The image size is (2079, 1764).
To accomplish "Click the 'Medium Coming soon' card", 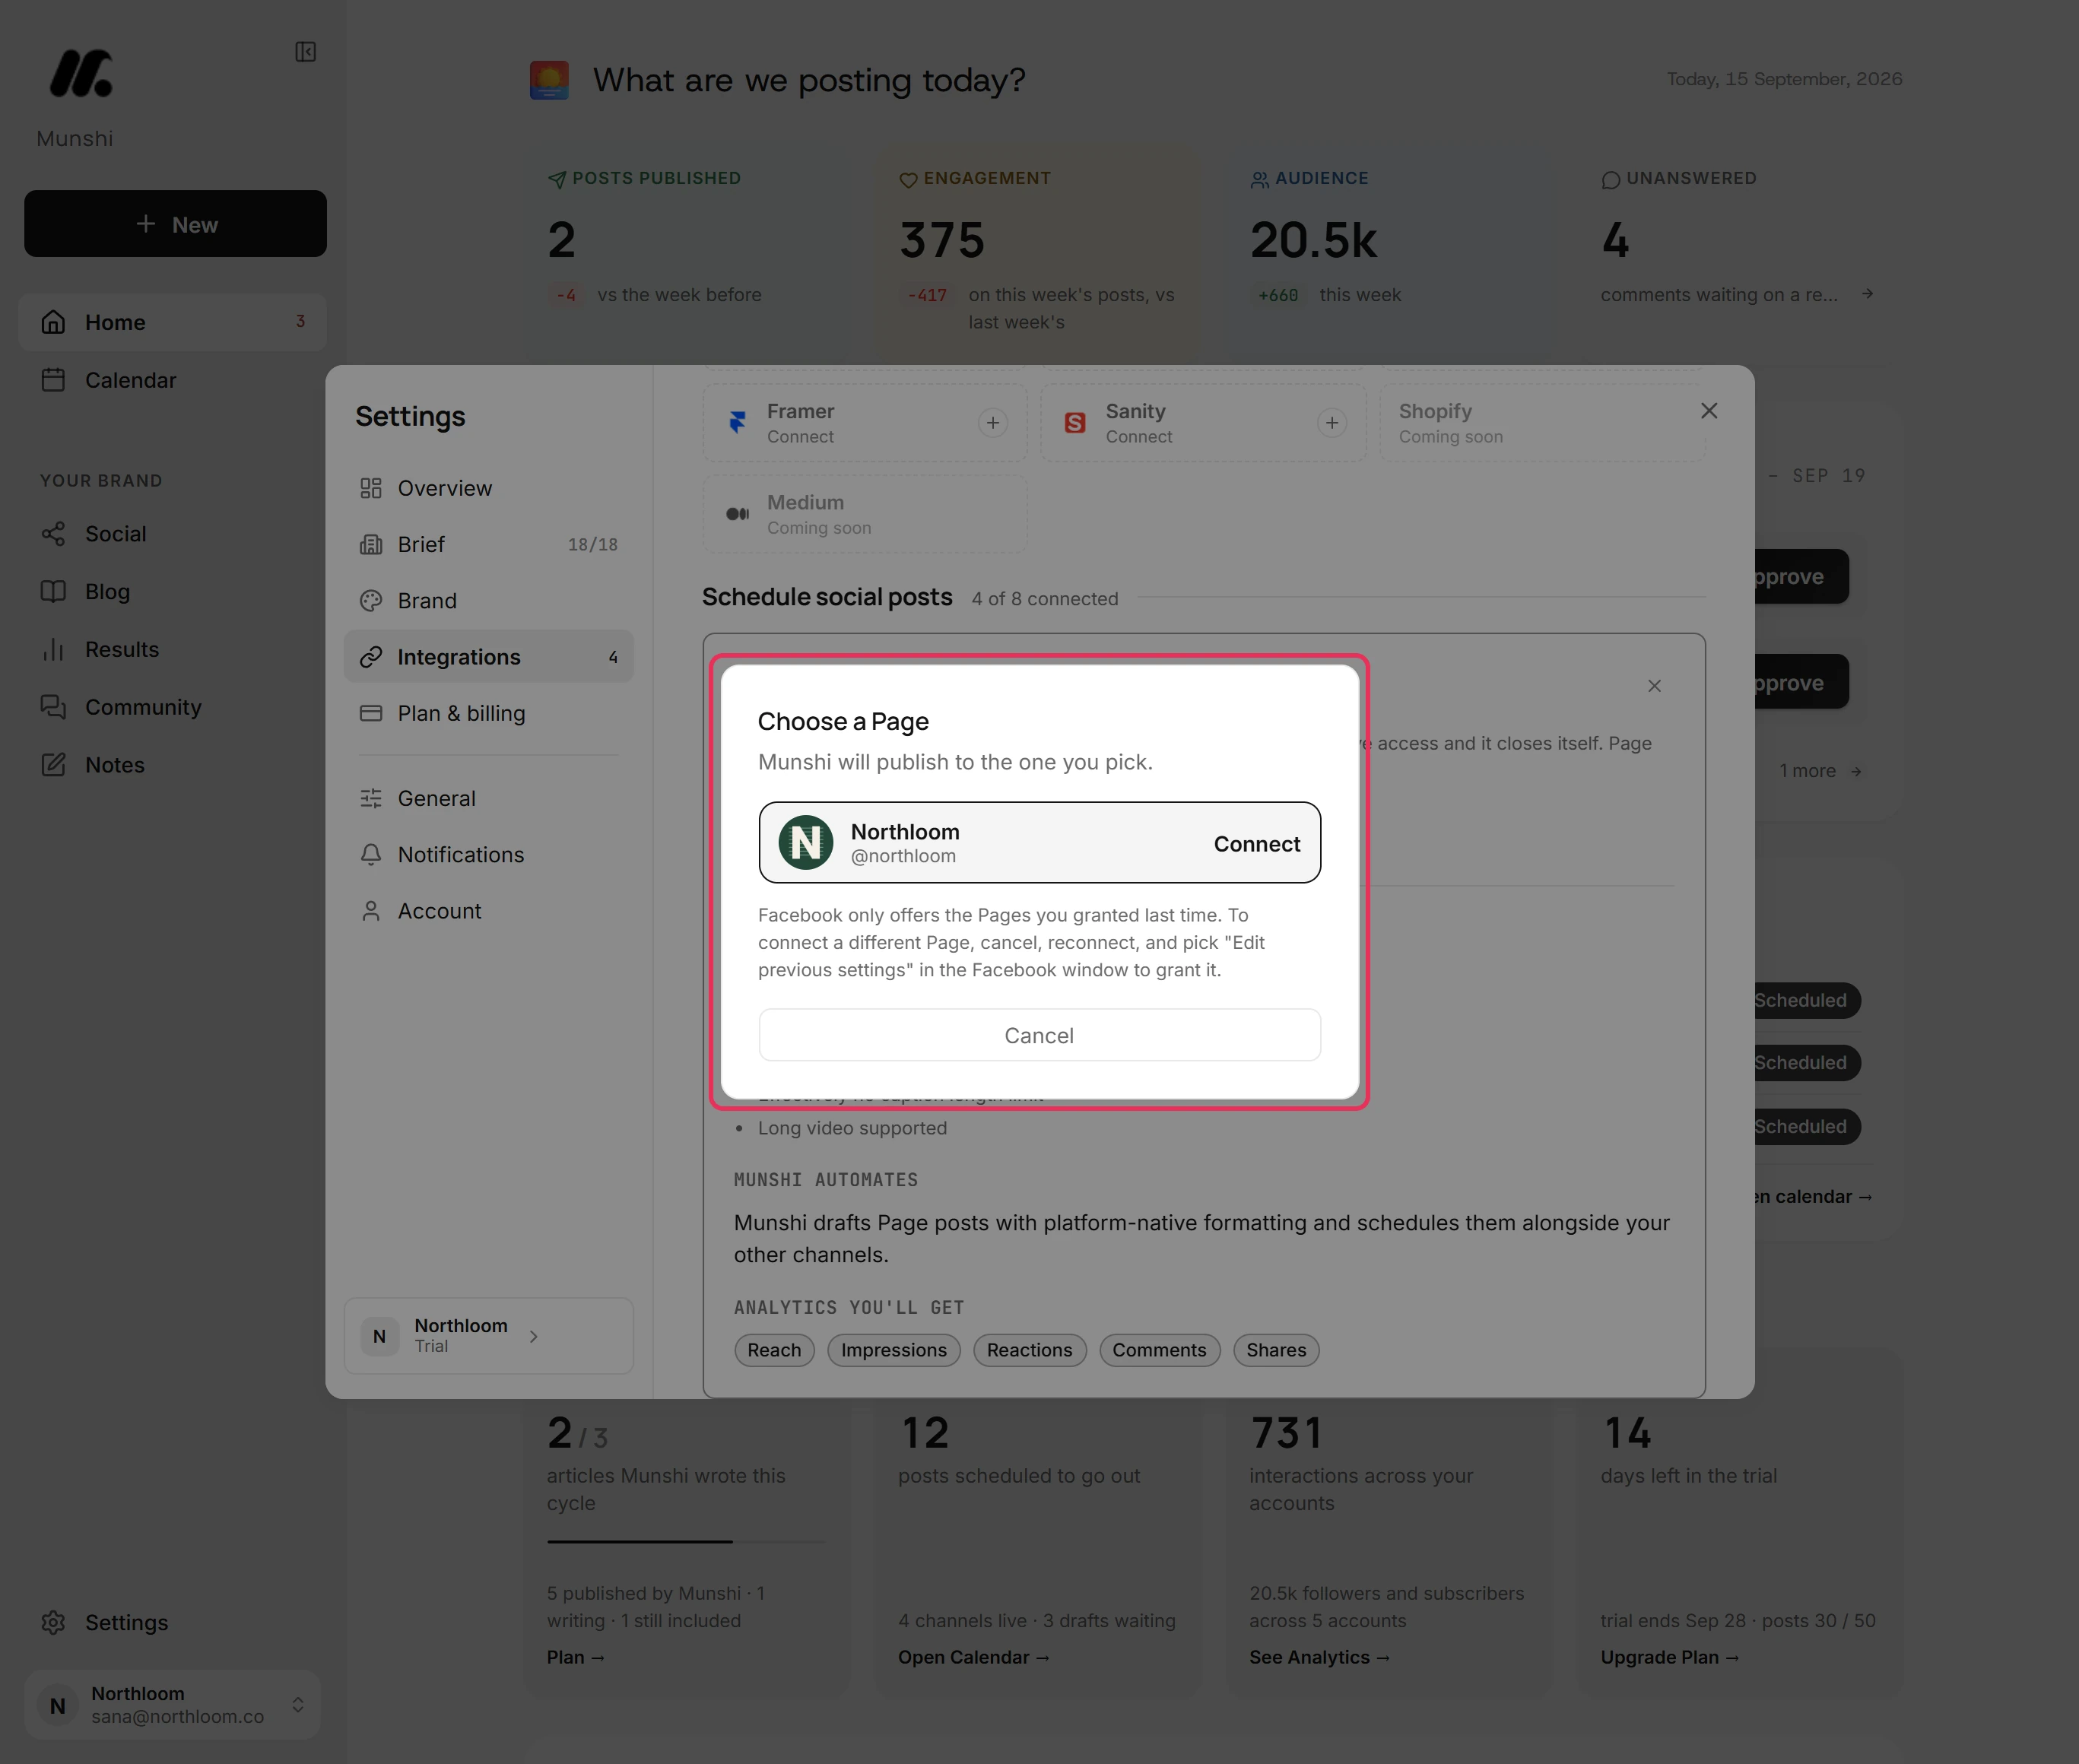I will (865, 514).
